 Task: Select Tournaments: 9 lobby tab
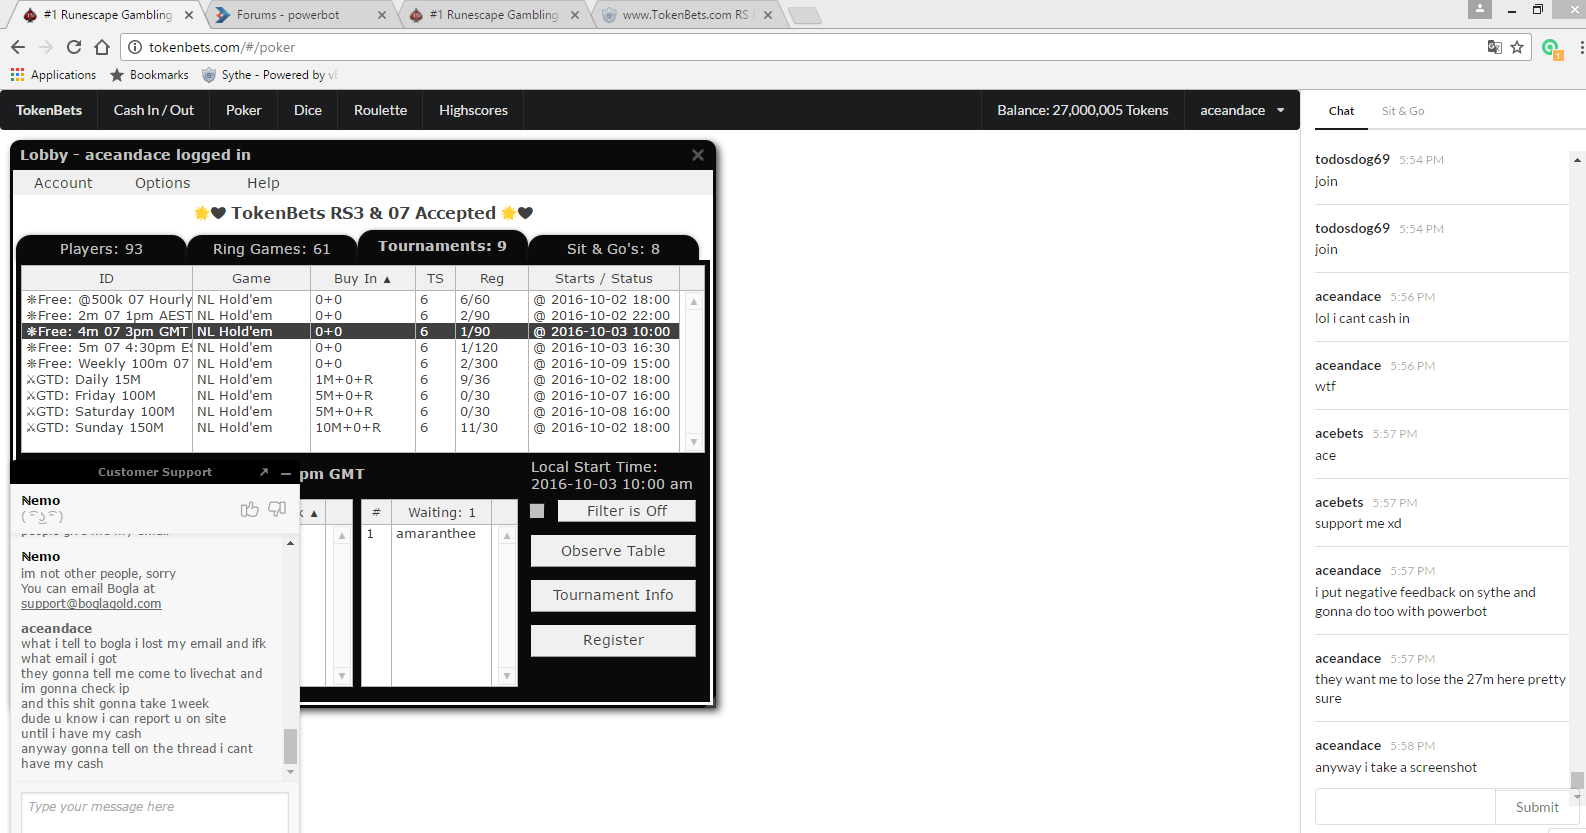pos(442,246)
